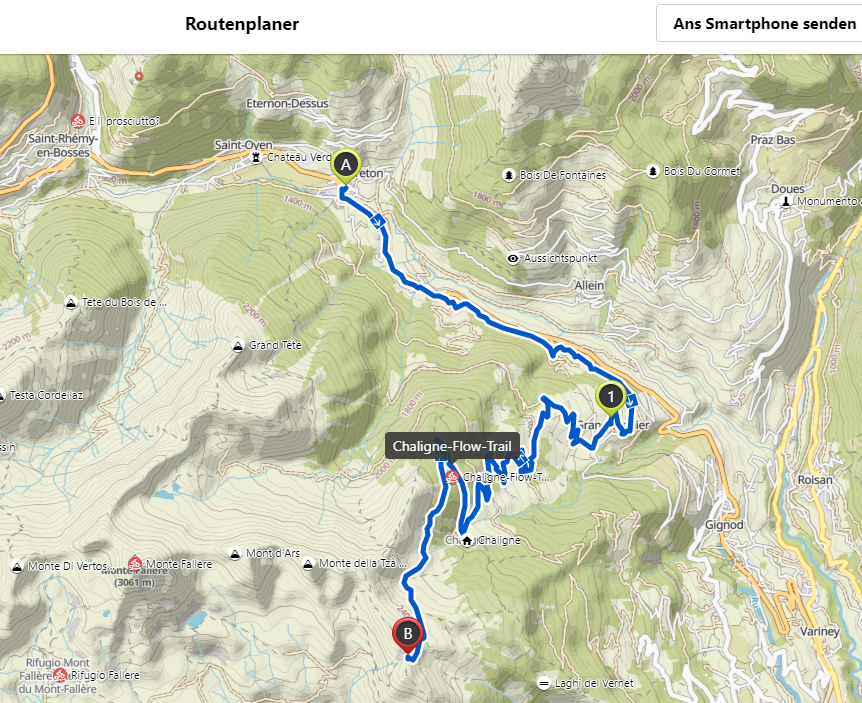Click the Chaligne-Flow-Trail tooltip label
Screen dimensions: 862x703
click(452, 446)
